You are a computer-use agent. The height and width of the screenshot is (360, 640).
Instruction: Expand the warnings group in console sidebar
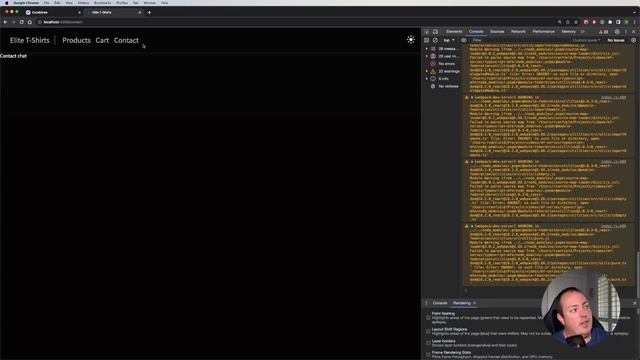click(x=427, y=71)
